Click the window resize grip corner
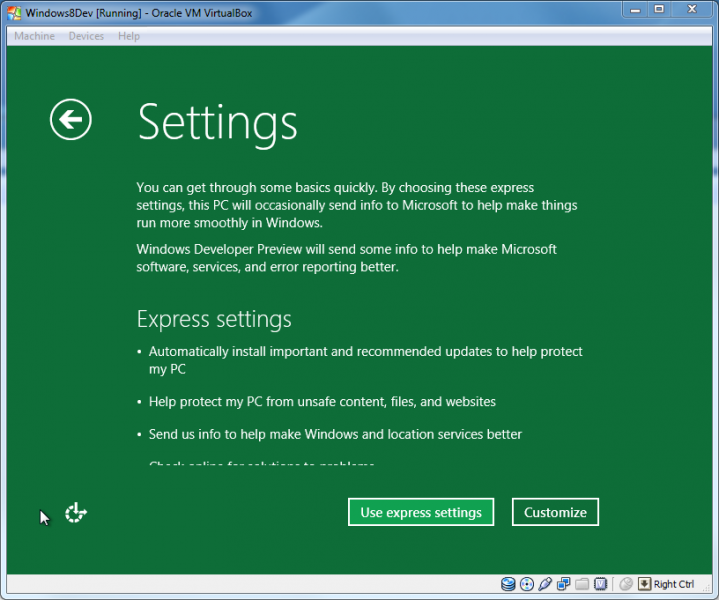 708,588
